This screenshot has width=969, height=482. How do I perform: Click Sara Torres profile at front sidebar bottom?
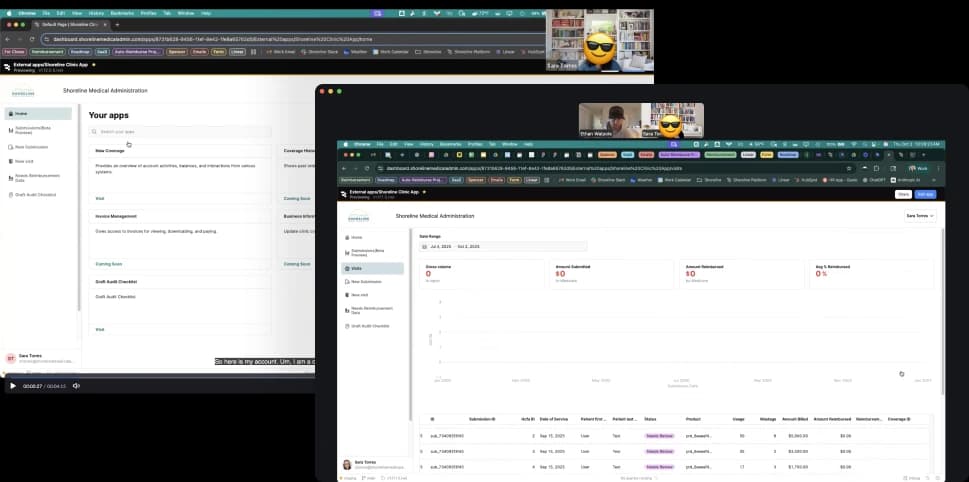pyautogui.click(x=374, y=465)
